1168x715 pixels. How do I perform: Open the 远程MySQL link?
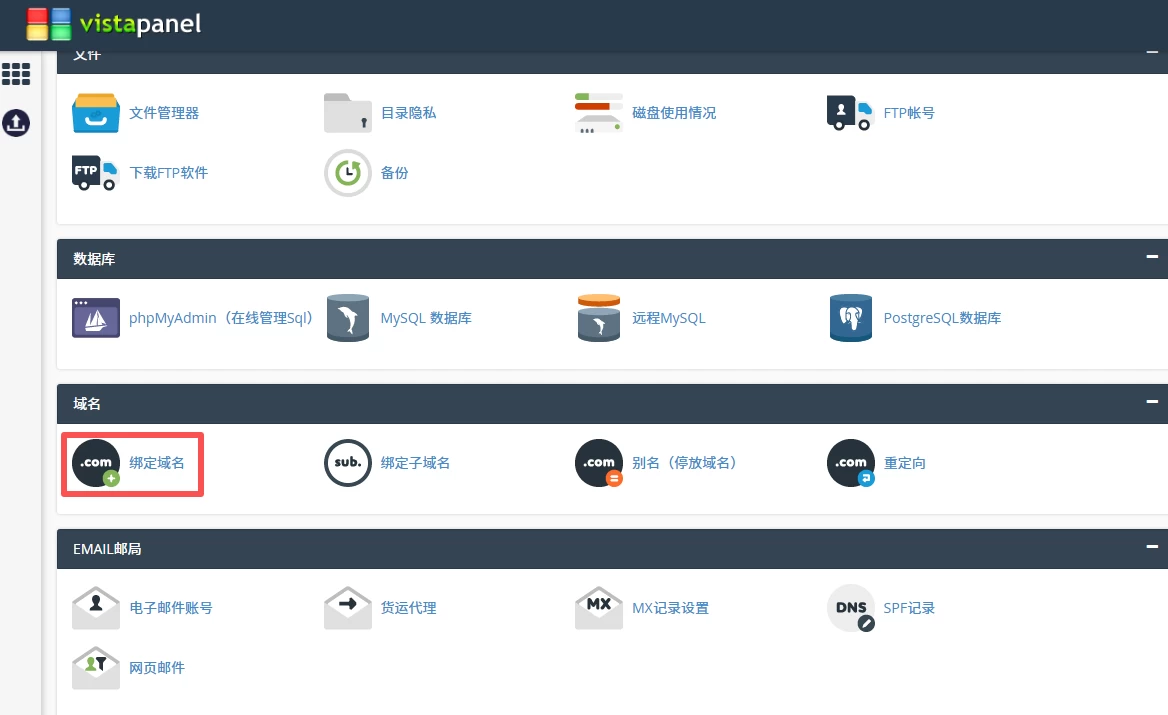(668, 318)
